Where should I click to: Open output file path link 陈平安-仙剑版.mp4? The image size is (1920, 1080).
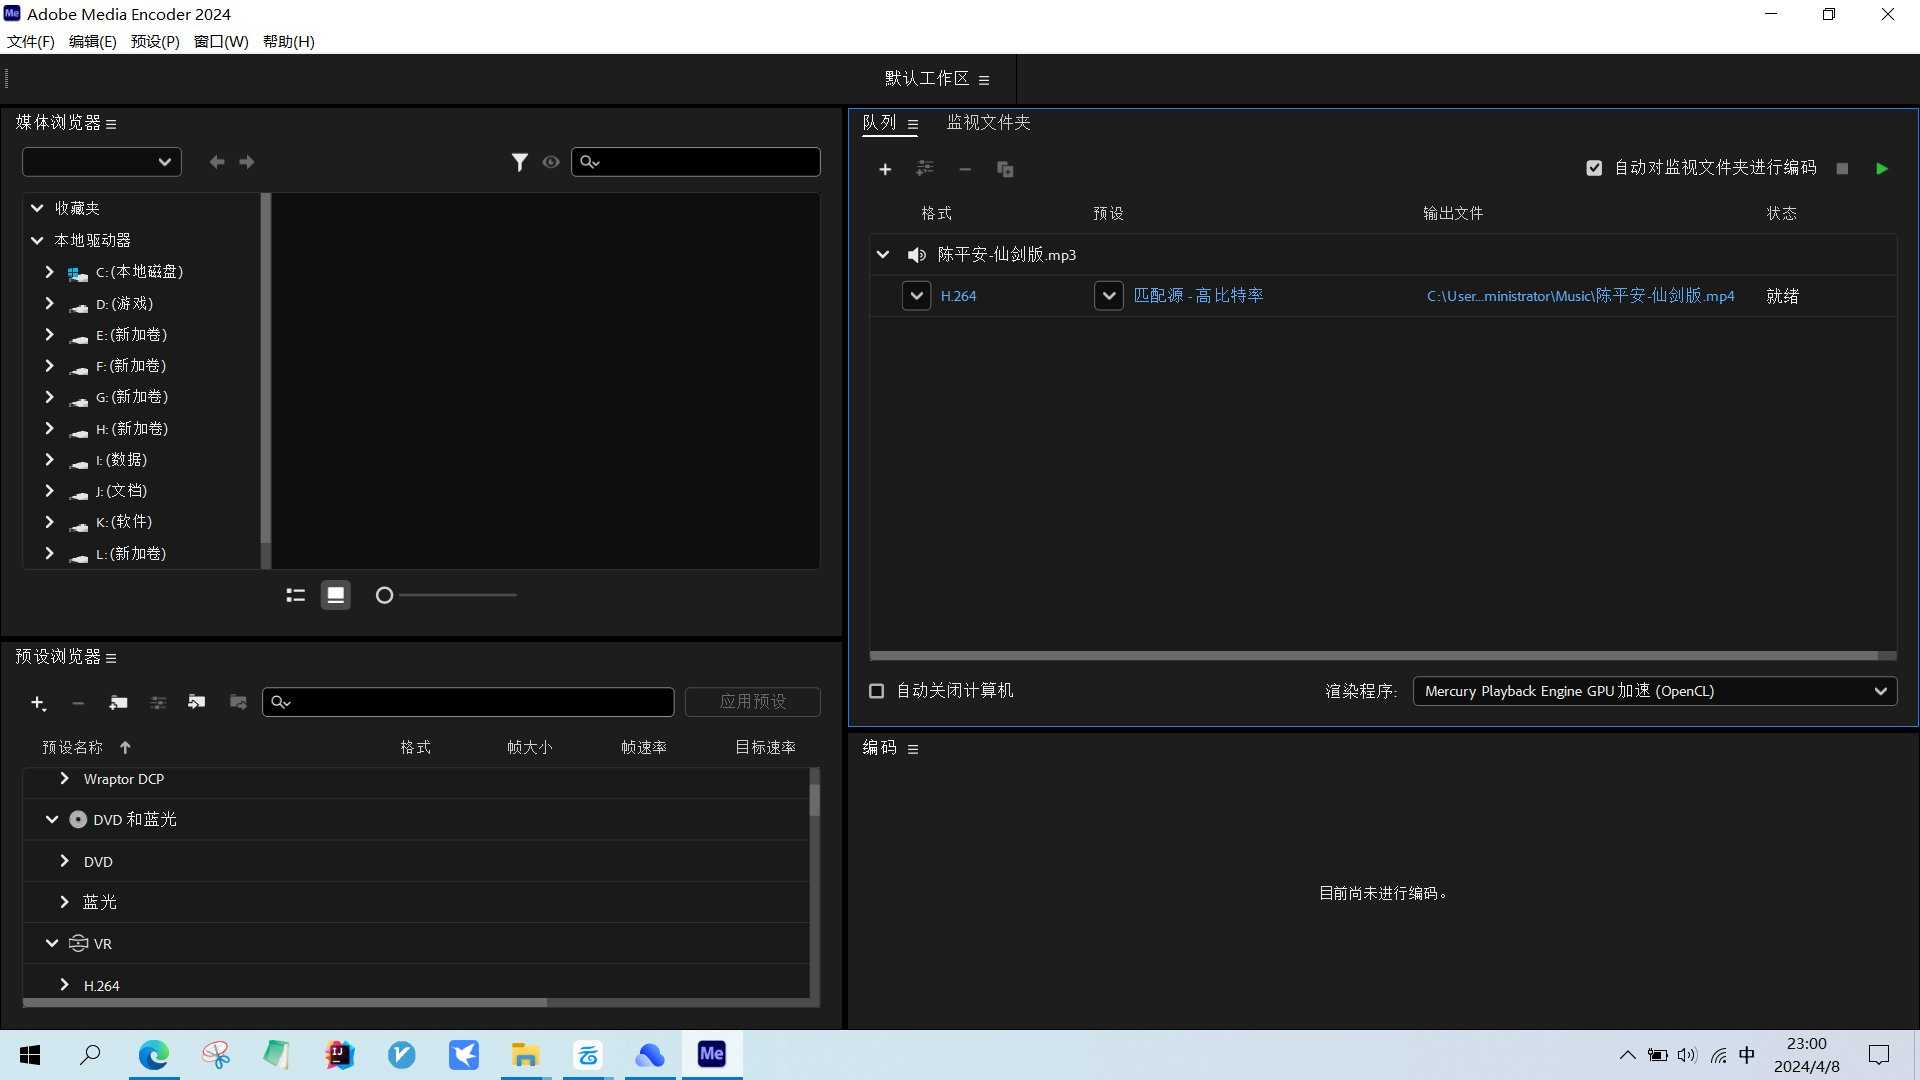(x=1580, y=296)
